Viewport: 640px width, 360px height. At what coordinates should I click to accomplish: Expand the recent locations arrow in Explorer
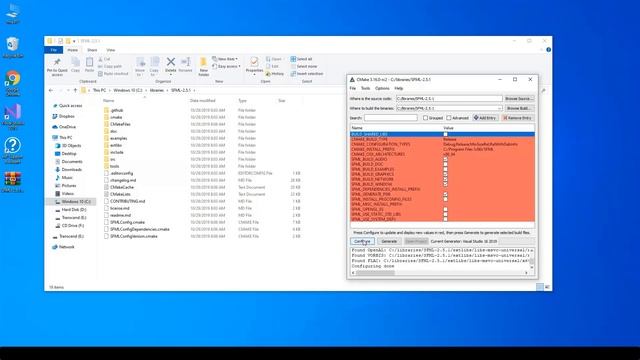(68, 90)
